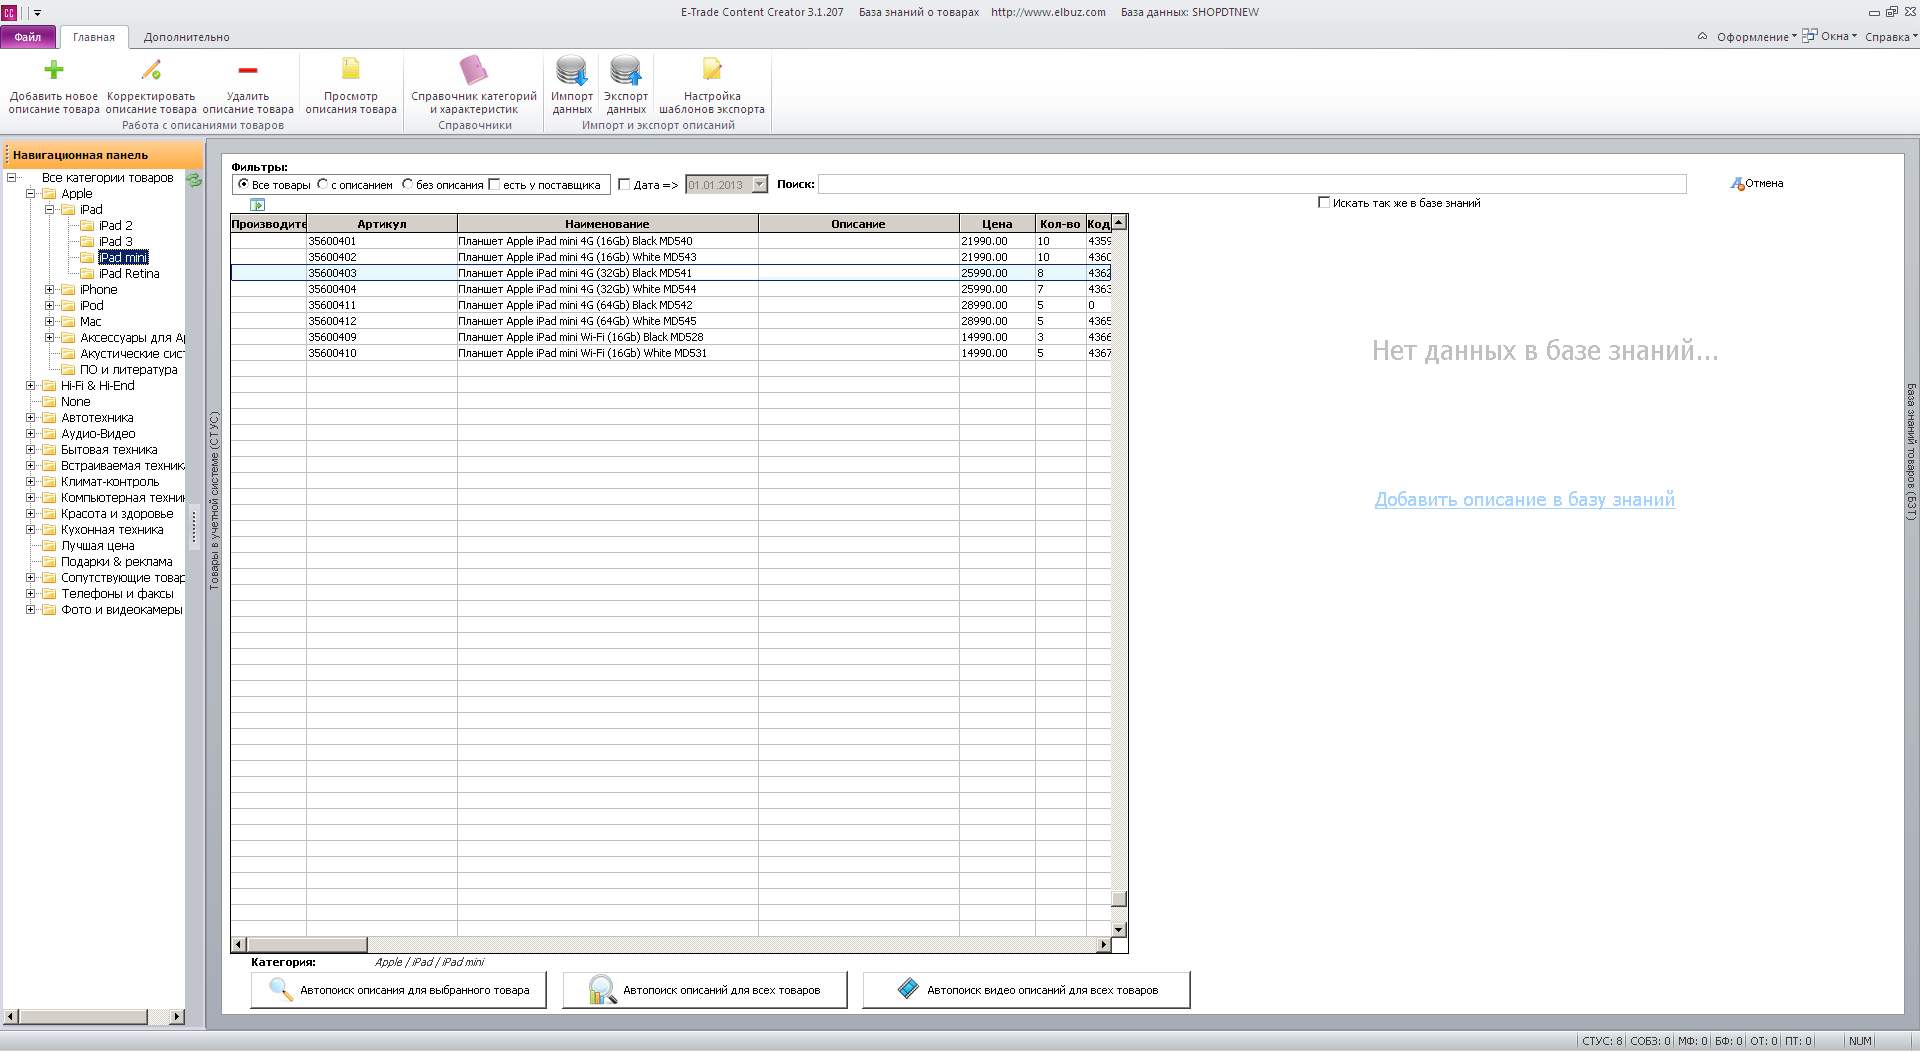Click the green plus add new product description icon

[x=54, y=69]
